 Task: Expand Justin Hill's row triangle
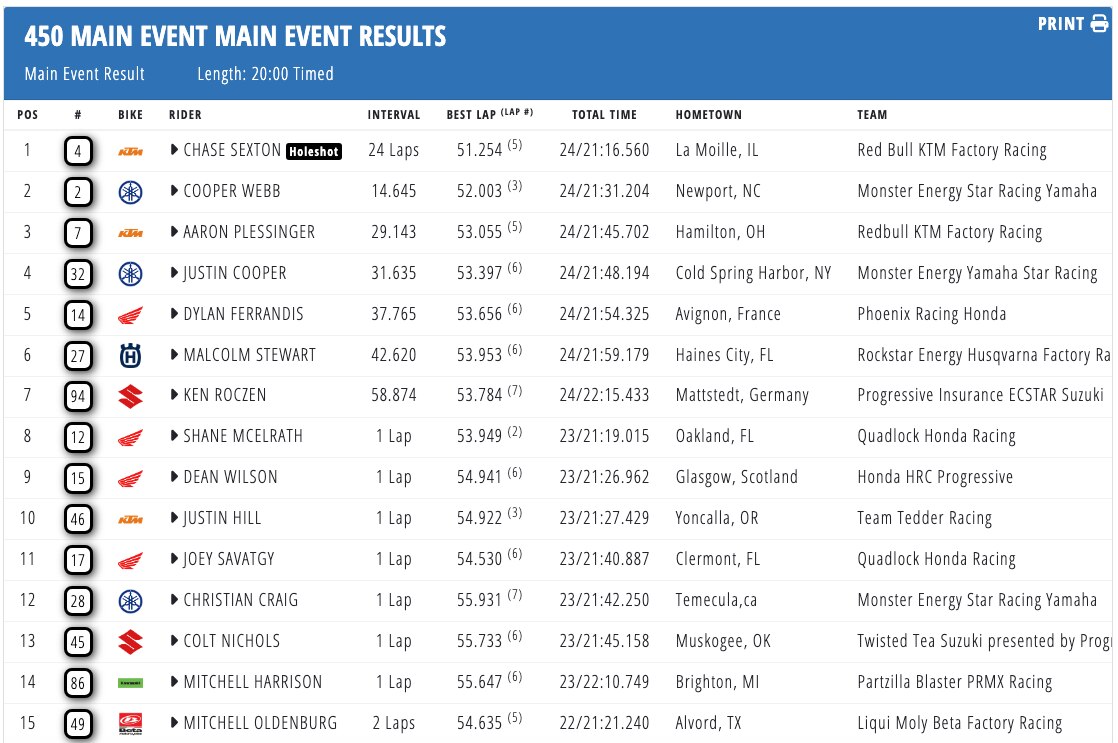(175, 518)
